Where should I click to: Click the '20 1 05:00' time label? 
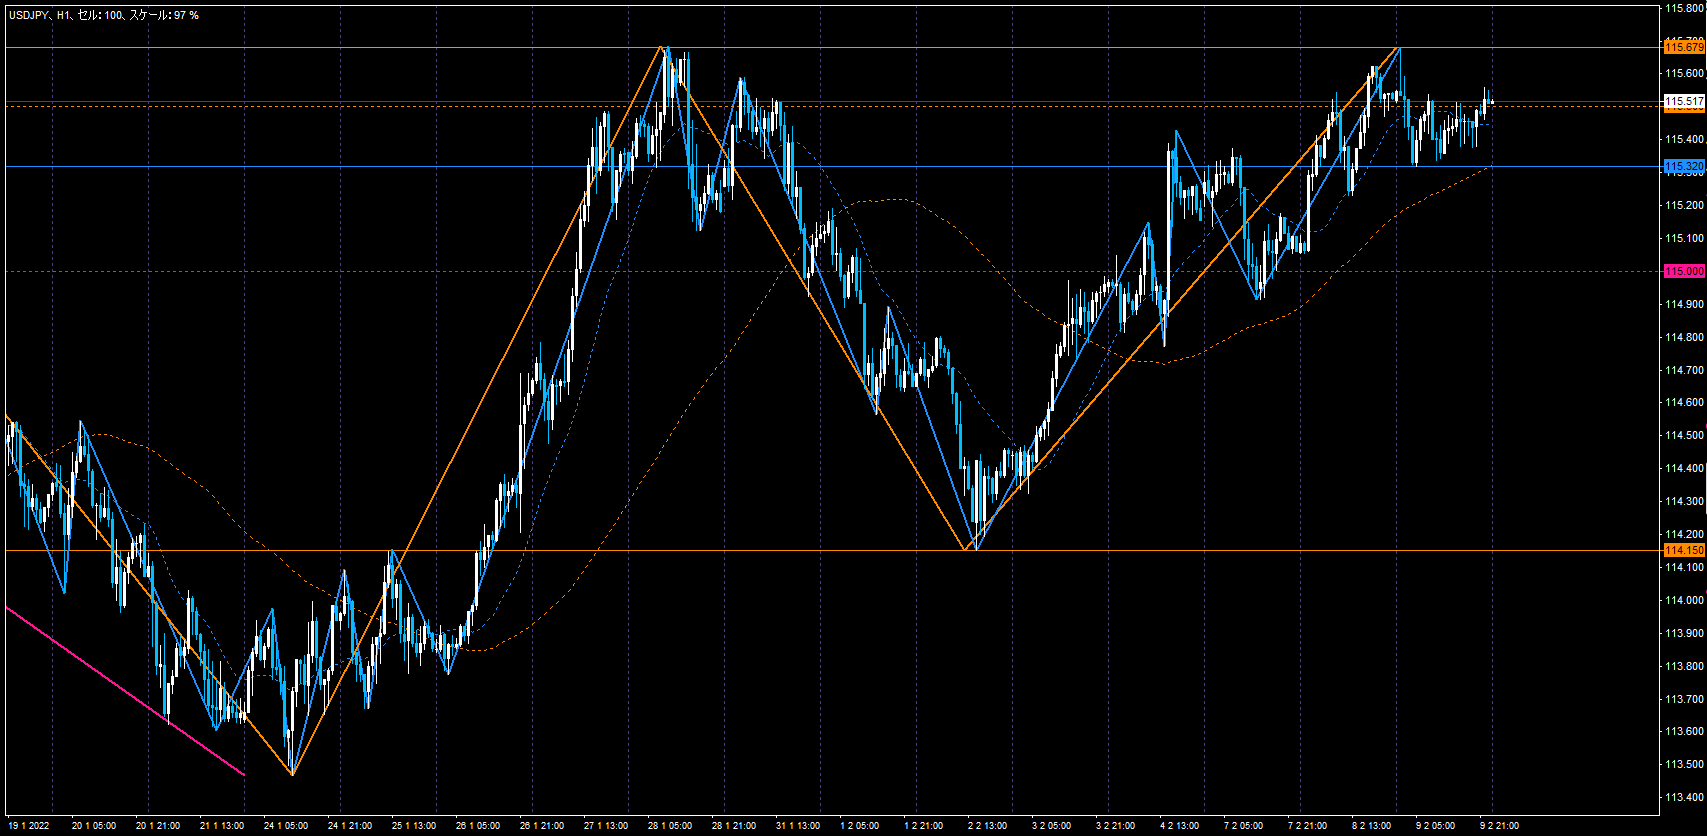pos(93,826)
